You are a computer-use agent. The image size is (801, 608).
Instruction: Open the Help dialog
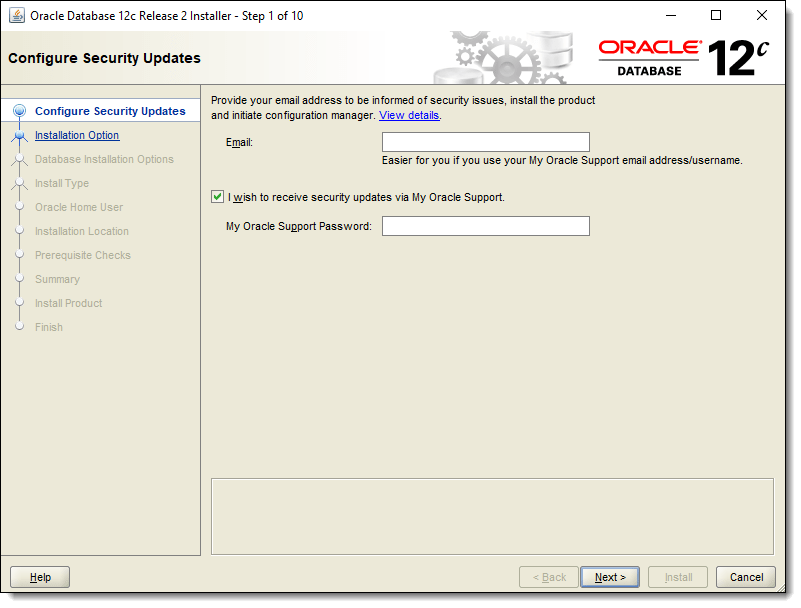pyautogui.click(x=39, y=577)
